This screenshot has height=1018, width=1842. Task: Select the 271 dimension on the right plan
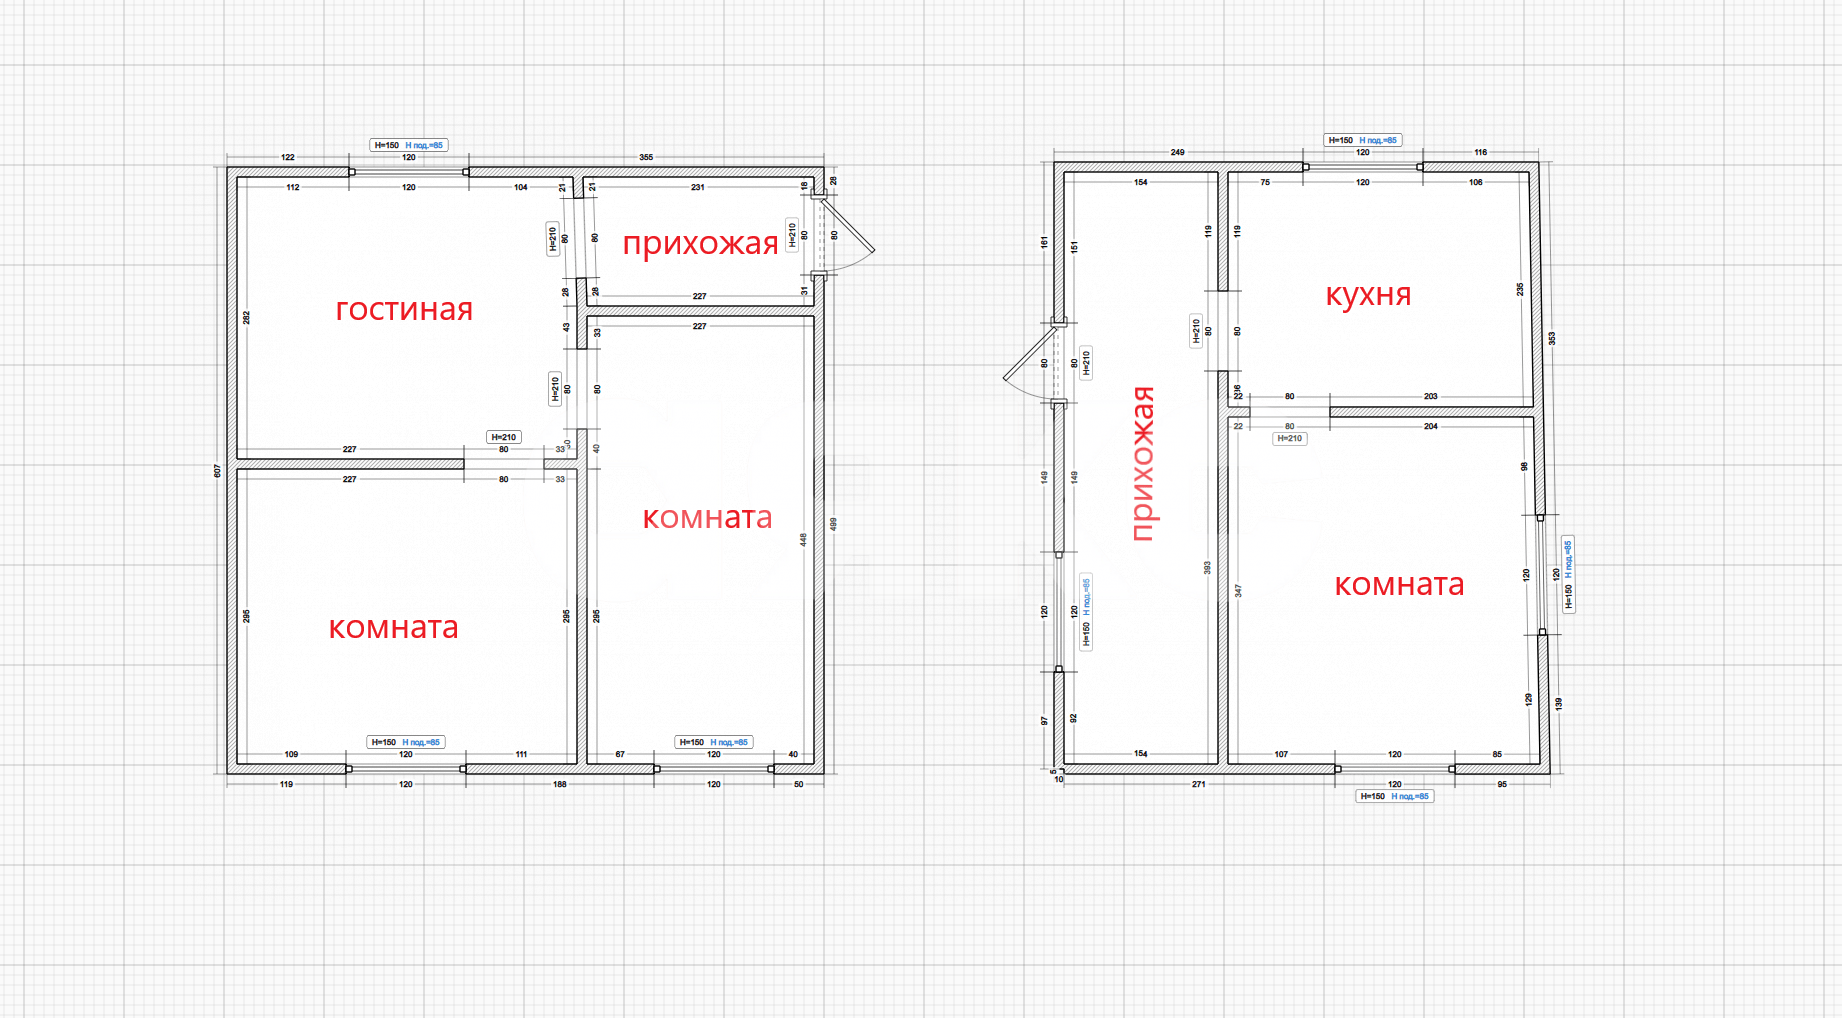coord(1198,784)
